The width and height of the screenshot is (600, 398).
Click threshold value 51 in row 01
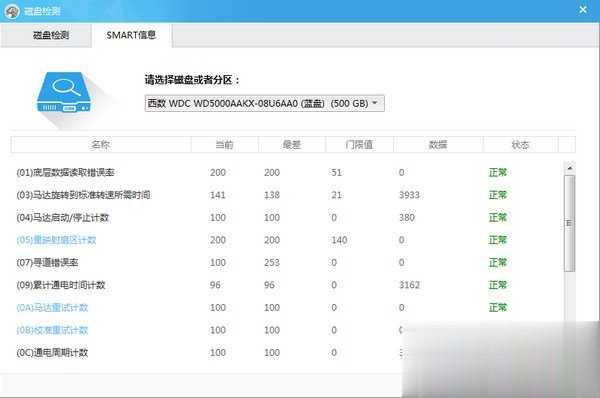tap(337, 173)
